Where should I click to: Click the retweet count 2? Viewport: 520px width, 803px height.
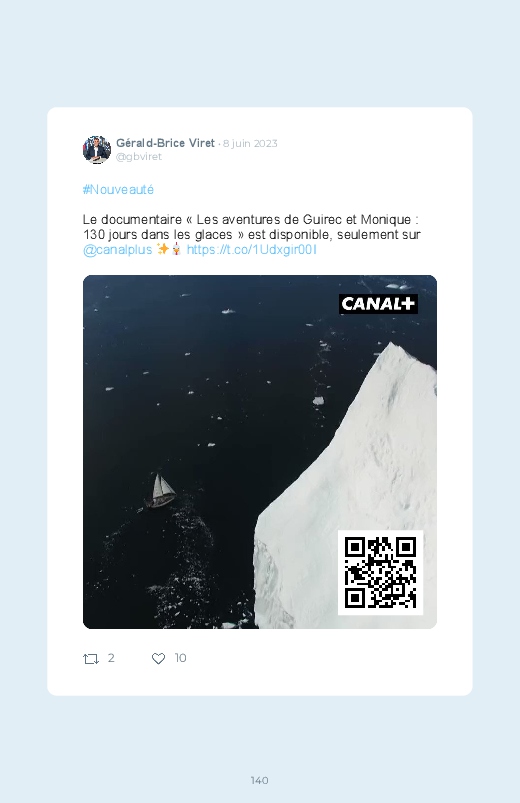(111, 658)
